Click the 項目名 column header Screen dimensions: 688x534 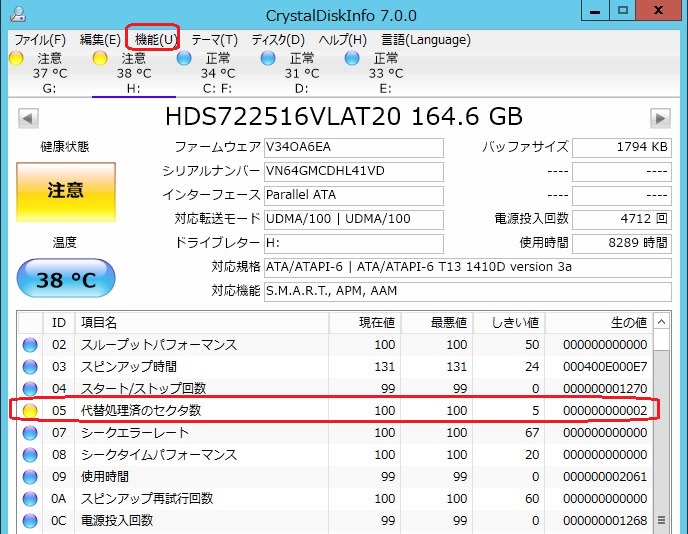coord(202,323)
